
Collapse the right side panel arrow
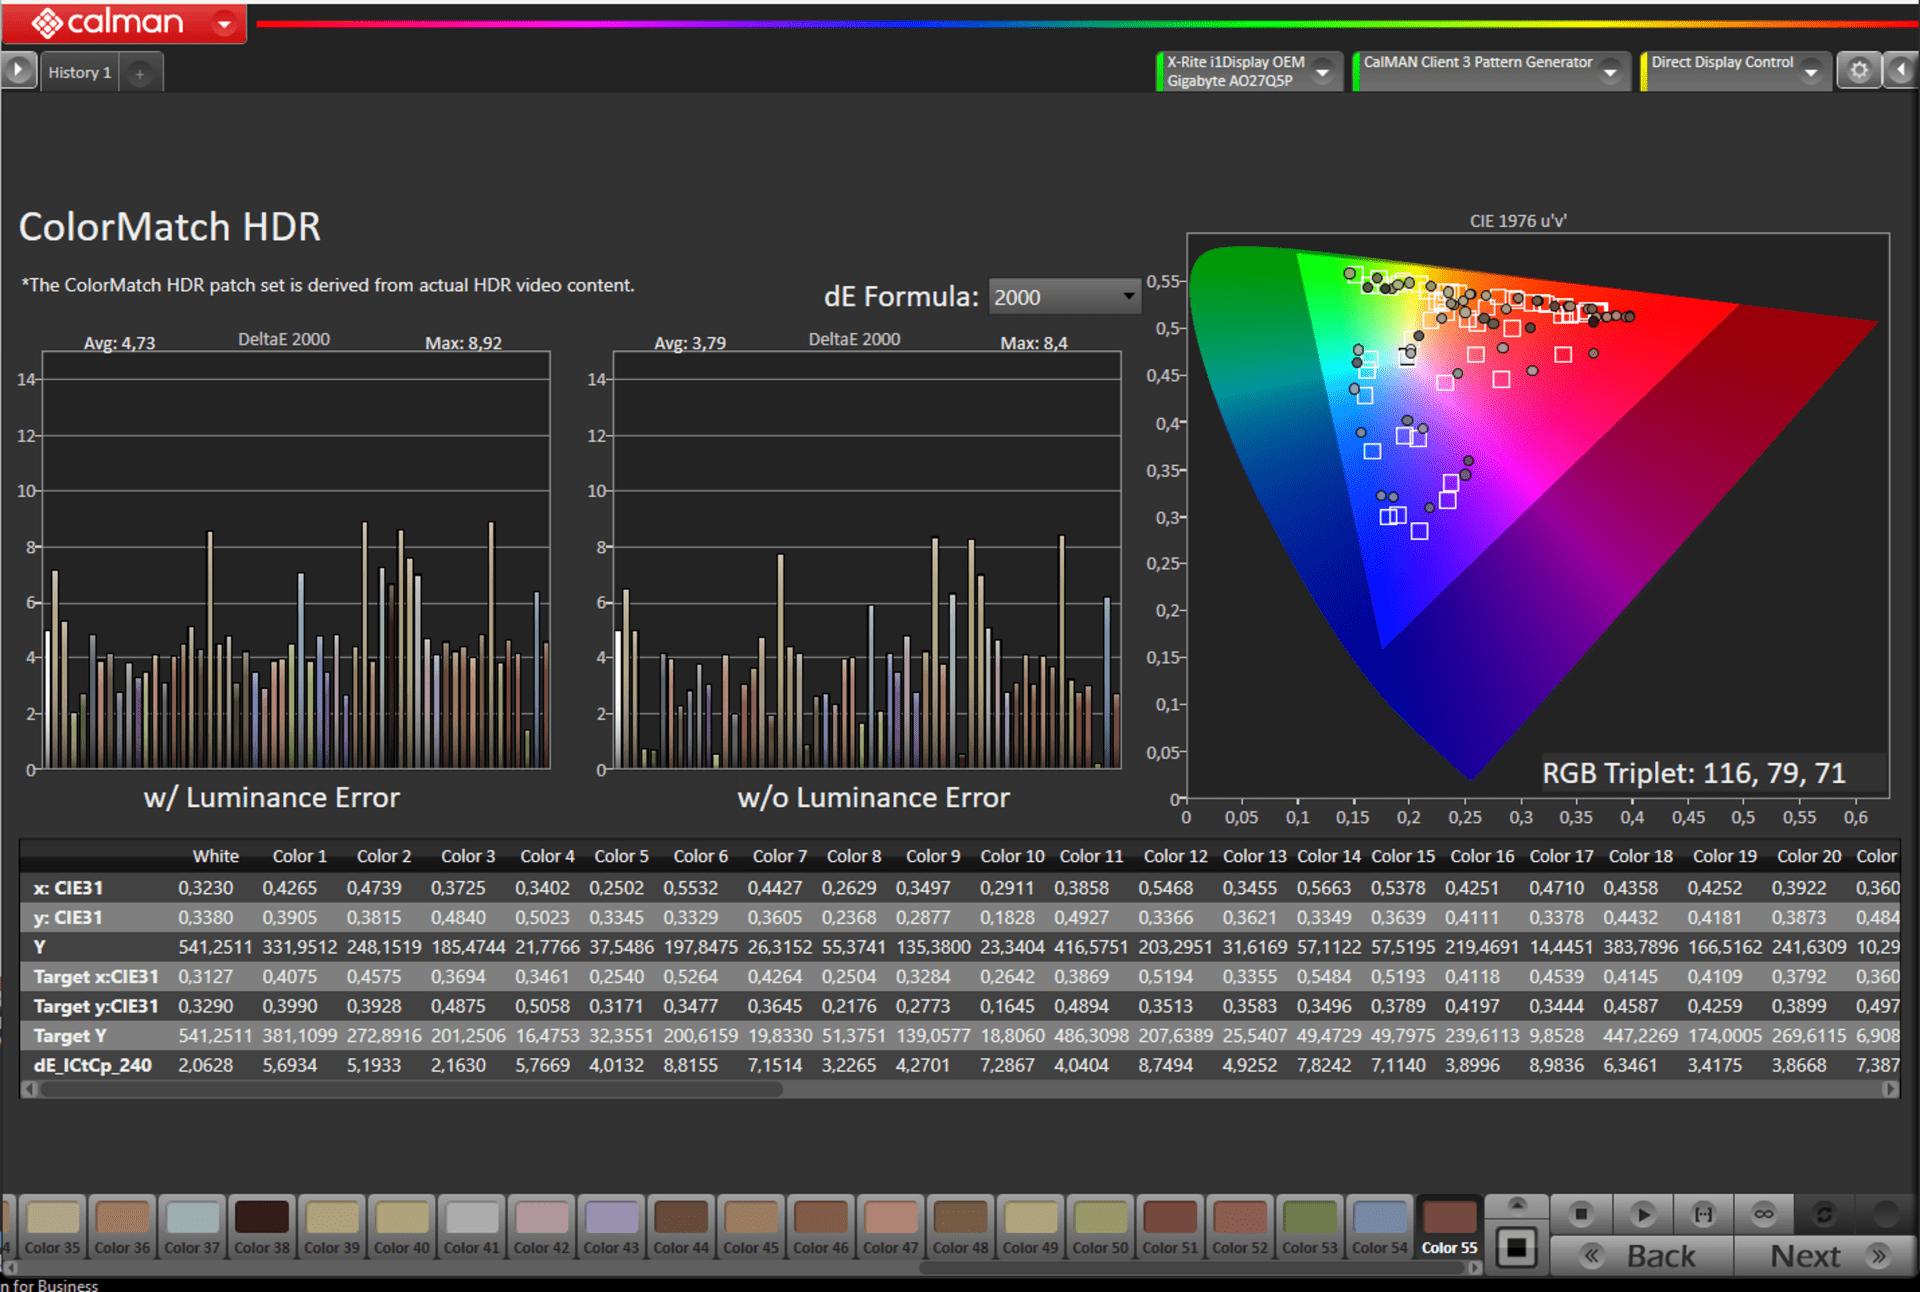(1901, 71)
